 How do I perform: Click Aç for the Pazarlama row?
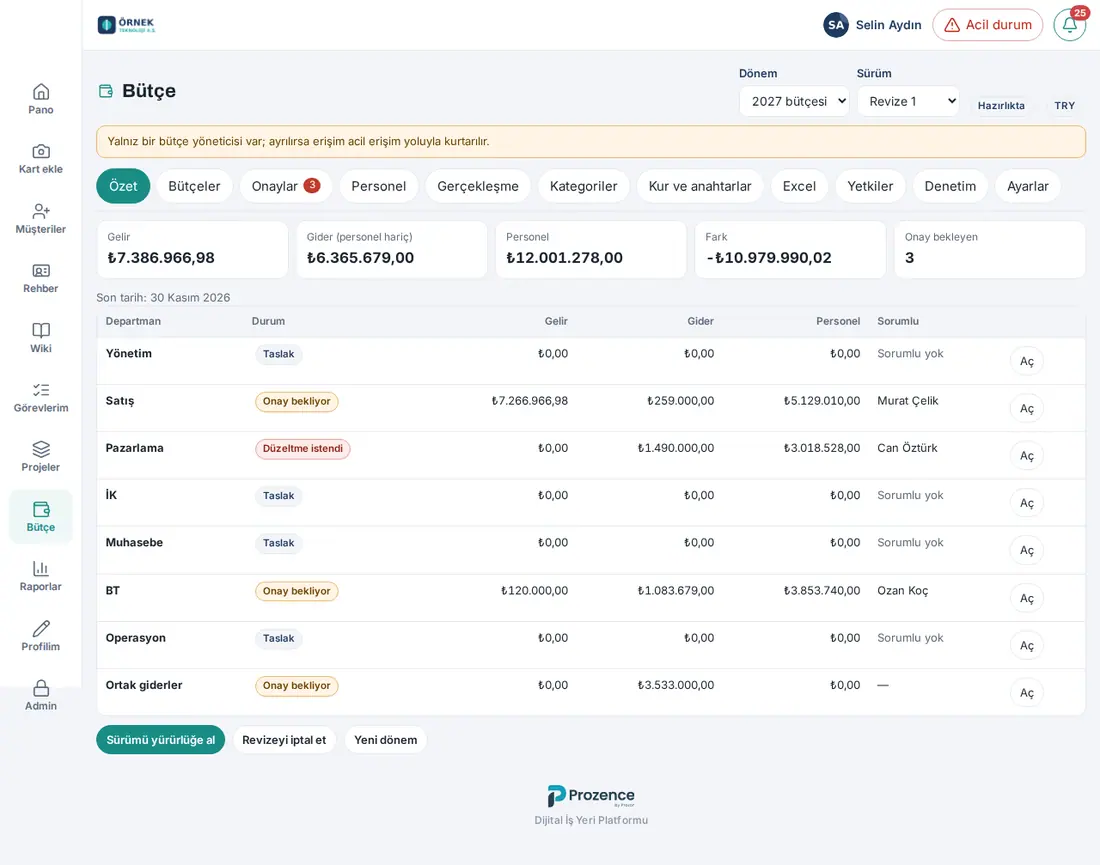(1026, 456)
